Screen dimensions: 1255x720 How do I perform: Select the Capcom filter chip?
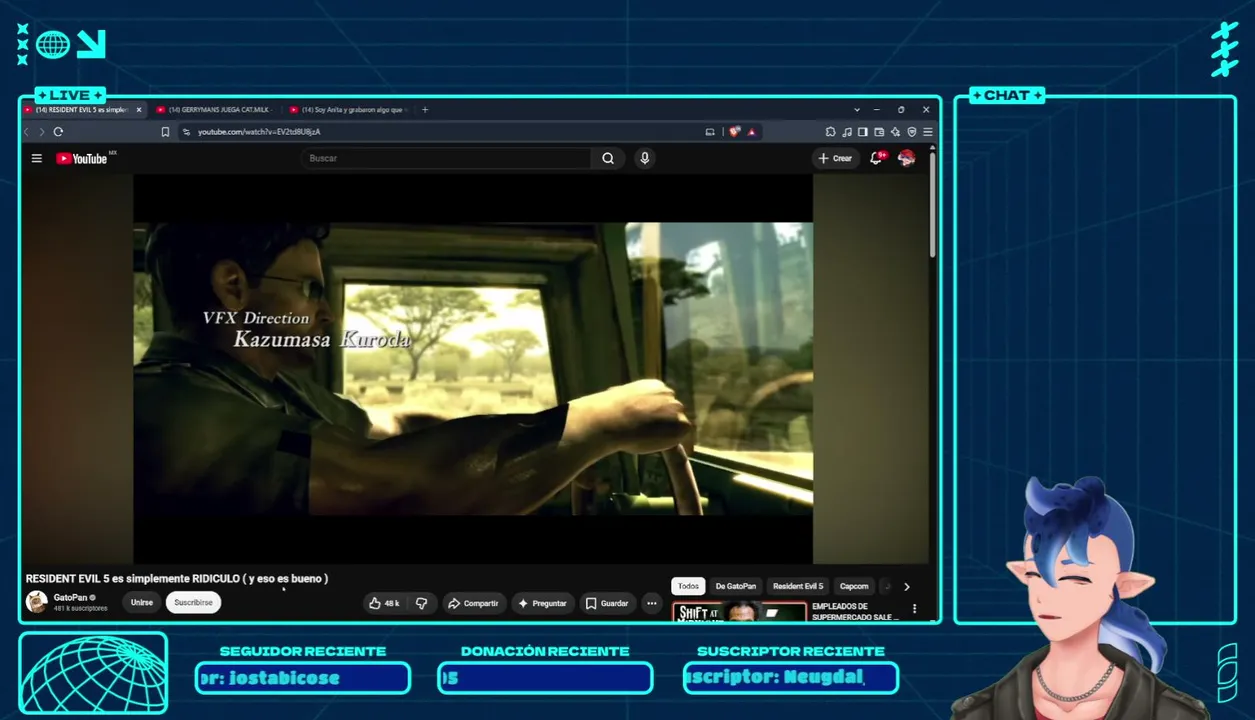[x=854, y=586]
